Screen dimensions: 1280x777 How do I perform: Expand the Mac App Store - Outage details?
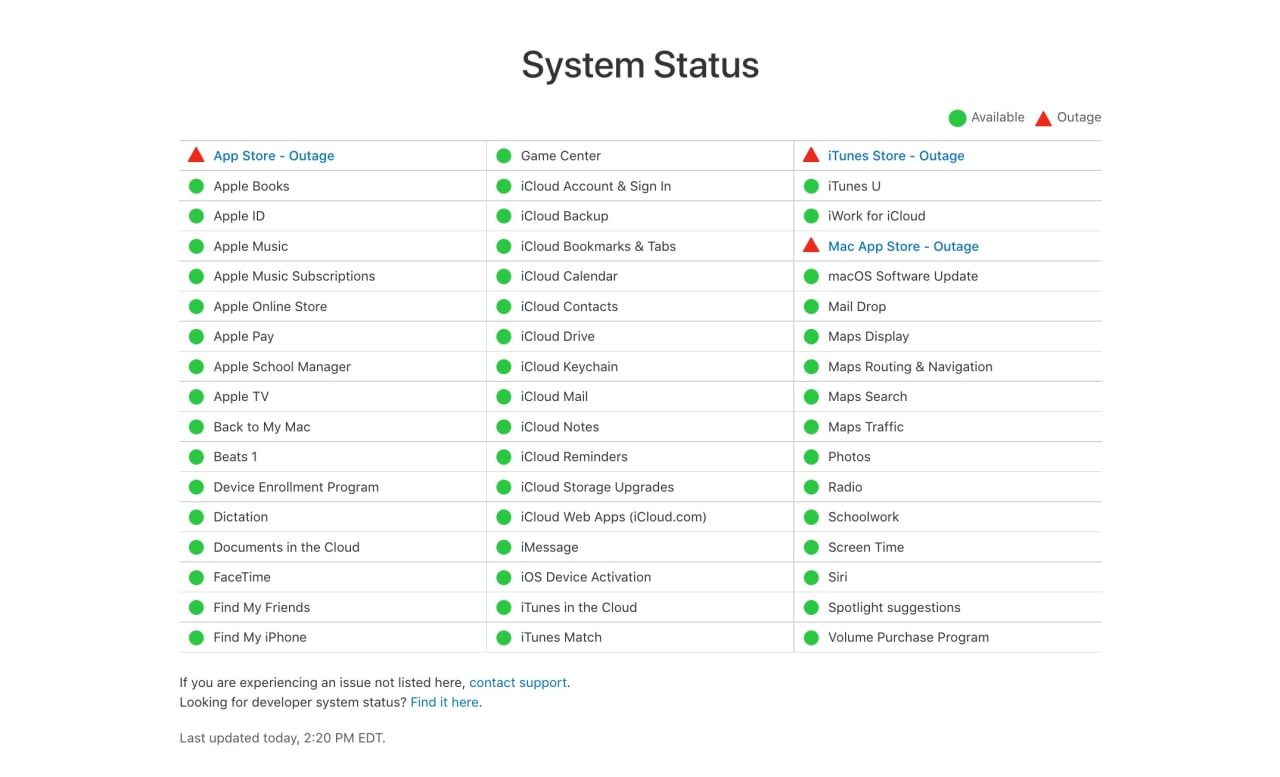pyautogui.click(x=903, y=246)
